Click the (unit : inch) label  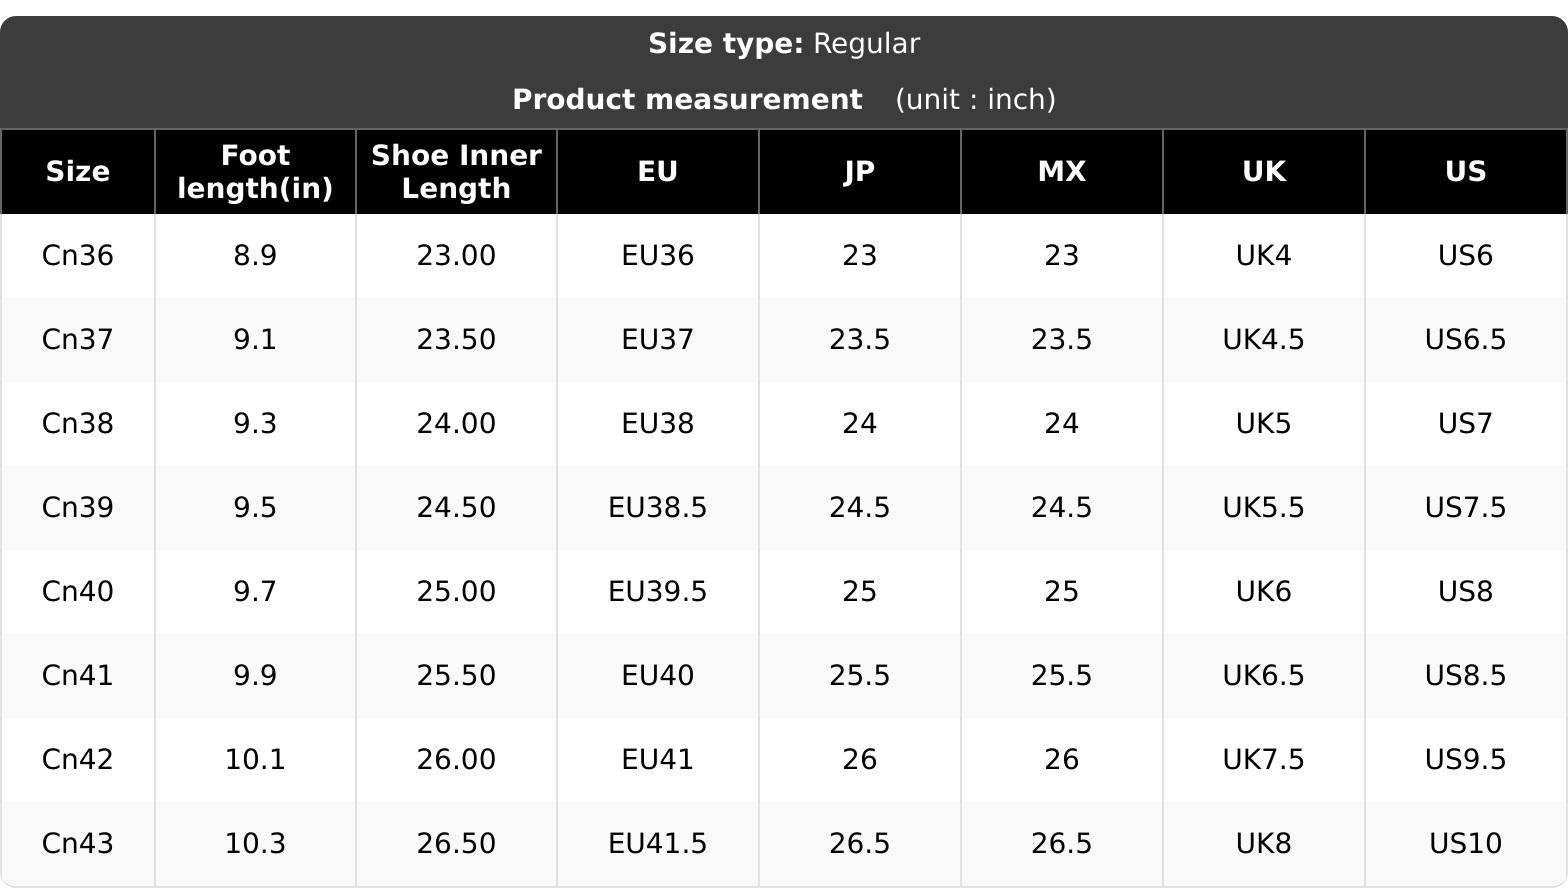pos(976,100)
